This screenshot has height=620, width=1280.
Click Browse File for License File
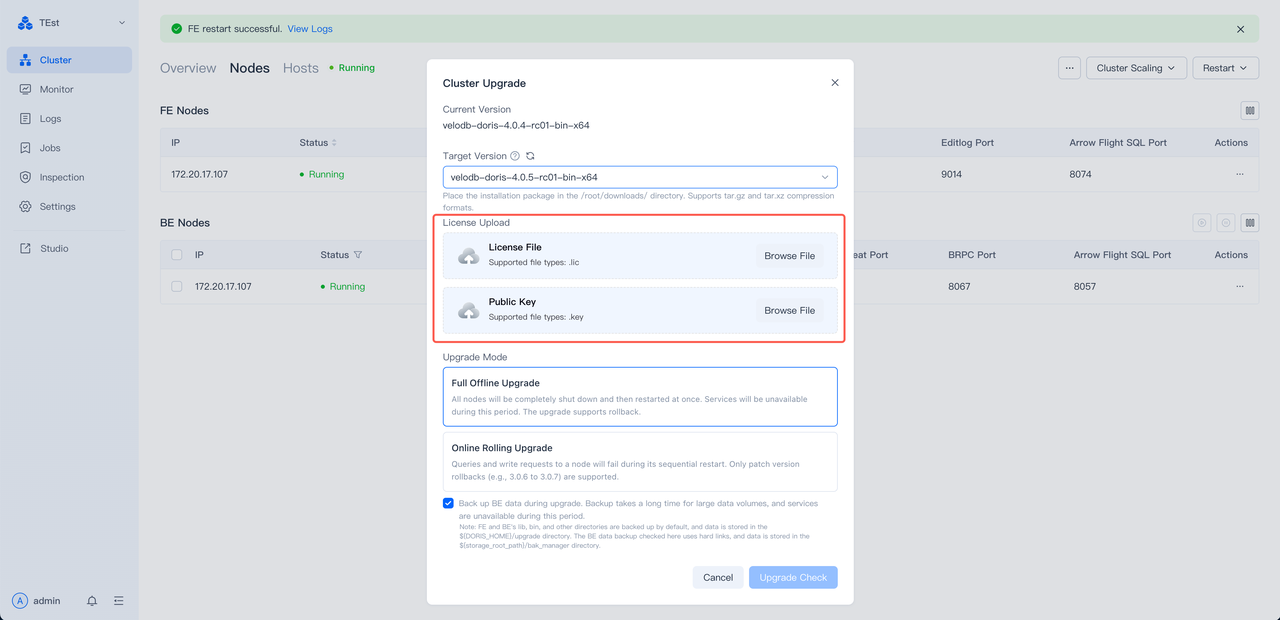pos(789,256)
